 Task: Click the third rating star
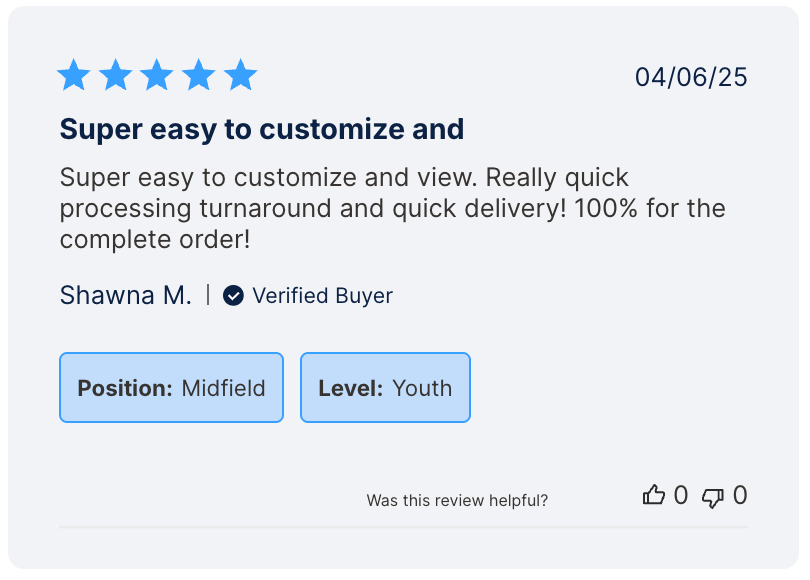point(157,75)
